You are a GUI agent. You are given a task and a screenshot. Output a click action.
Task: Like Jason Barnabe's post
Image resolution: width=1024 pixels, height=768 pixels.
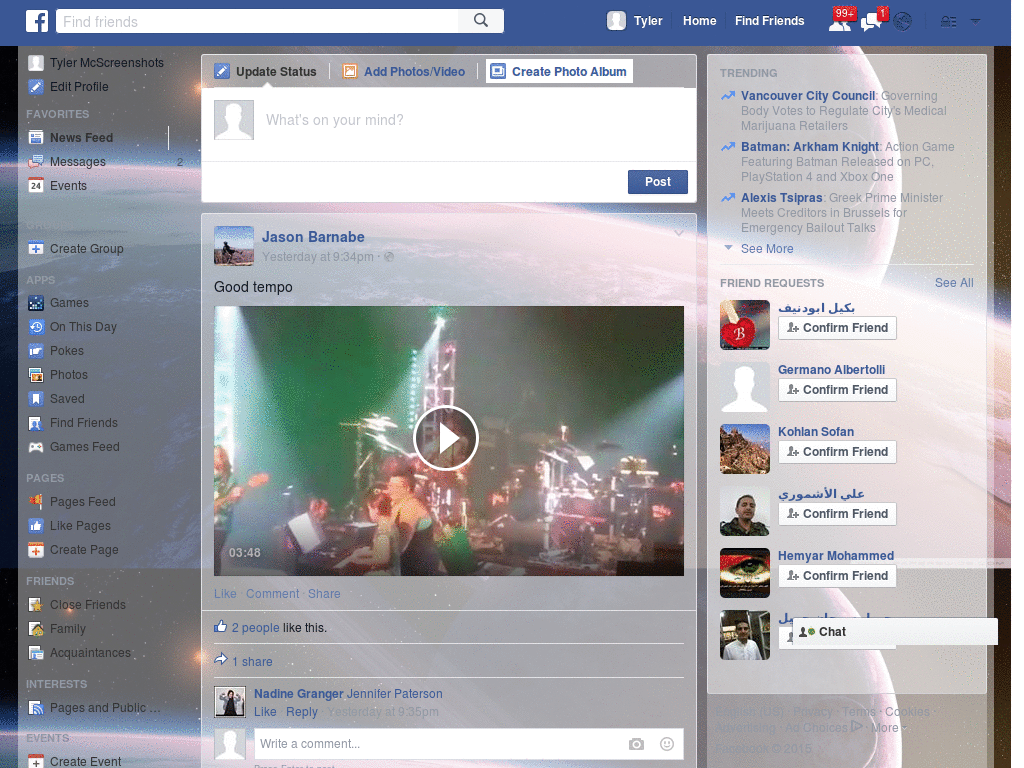point(225,594)
